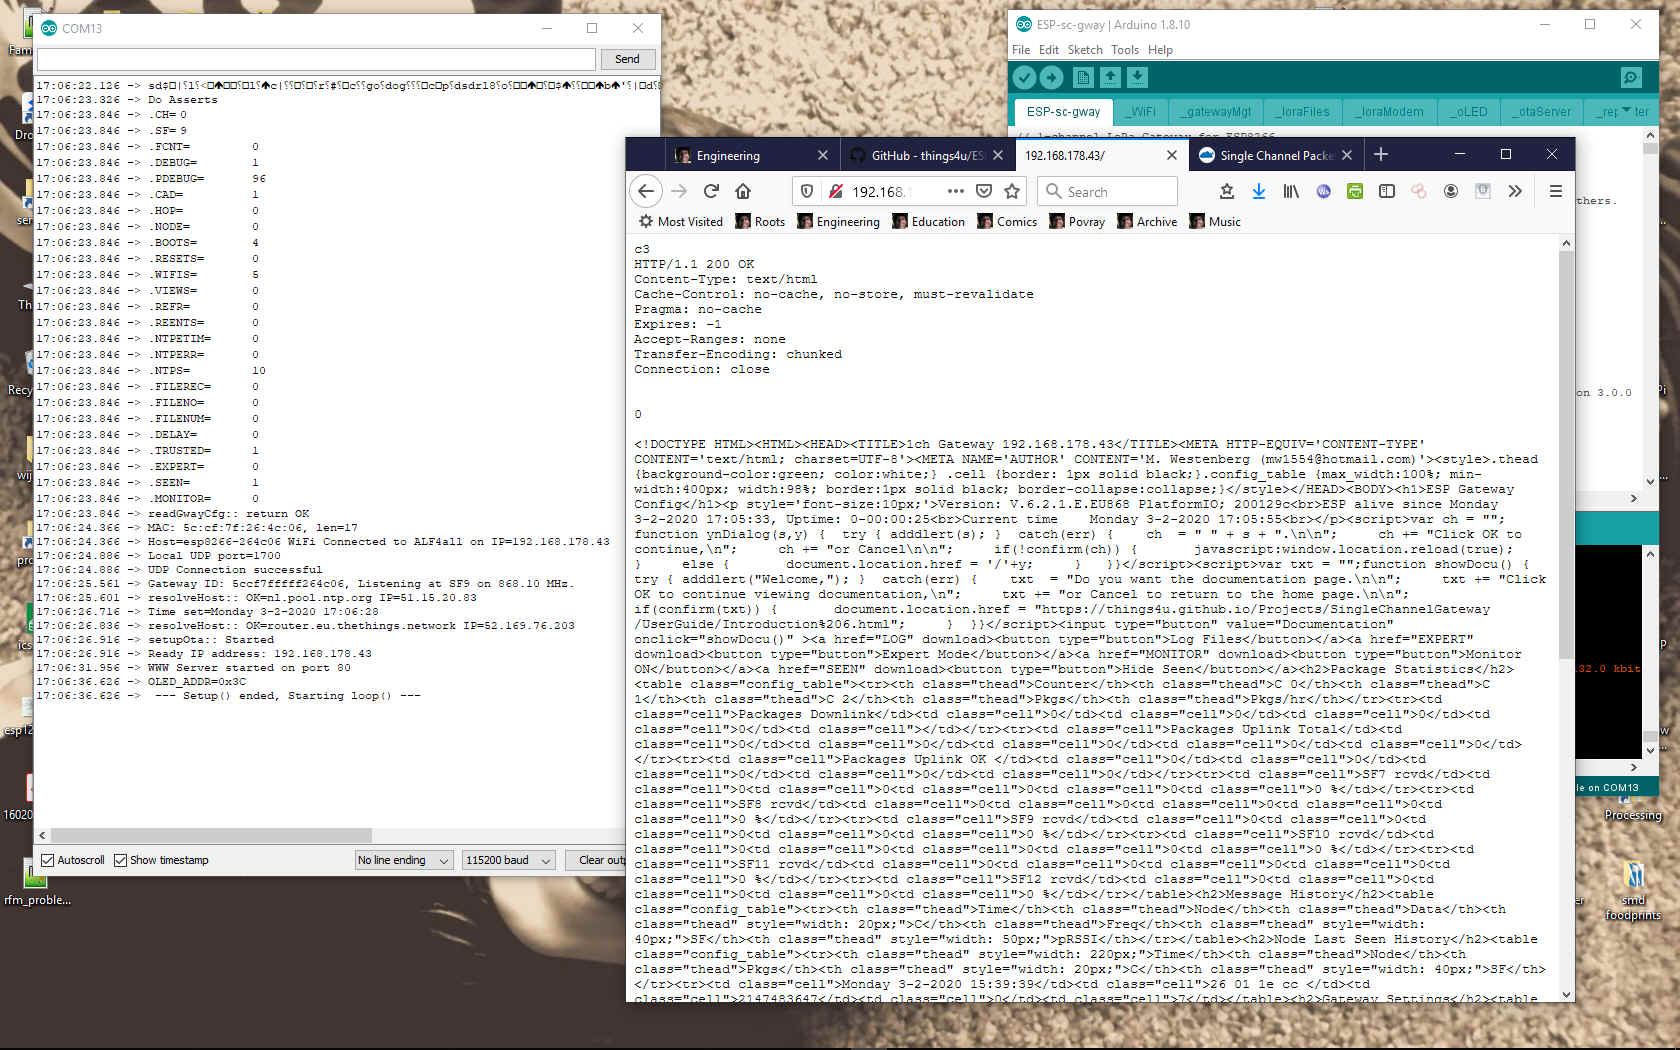Open the Engineering bookmarks folder
The width and height of the screenshot is (1680, 1050).
838,222
